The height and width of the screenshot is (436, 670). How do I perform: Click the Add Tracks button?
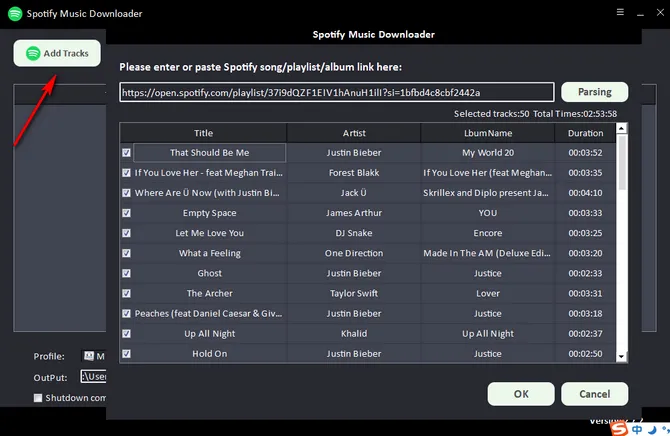click(57, 53)
